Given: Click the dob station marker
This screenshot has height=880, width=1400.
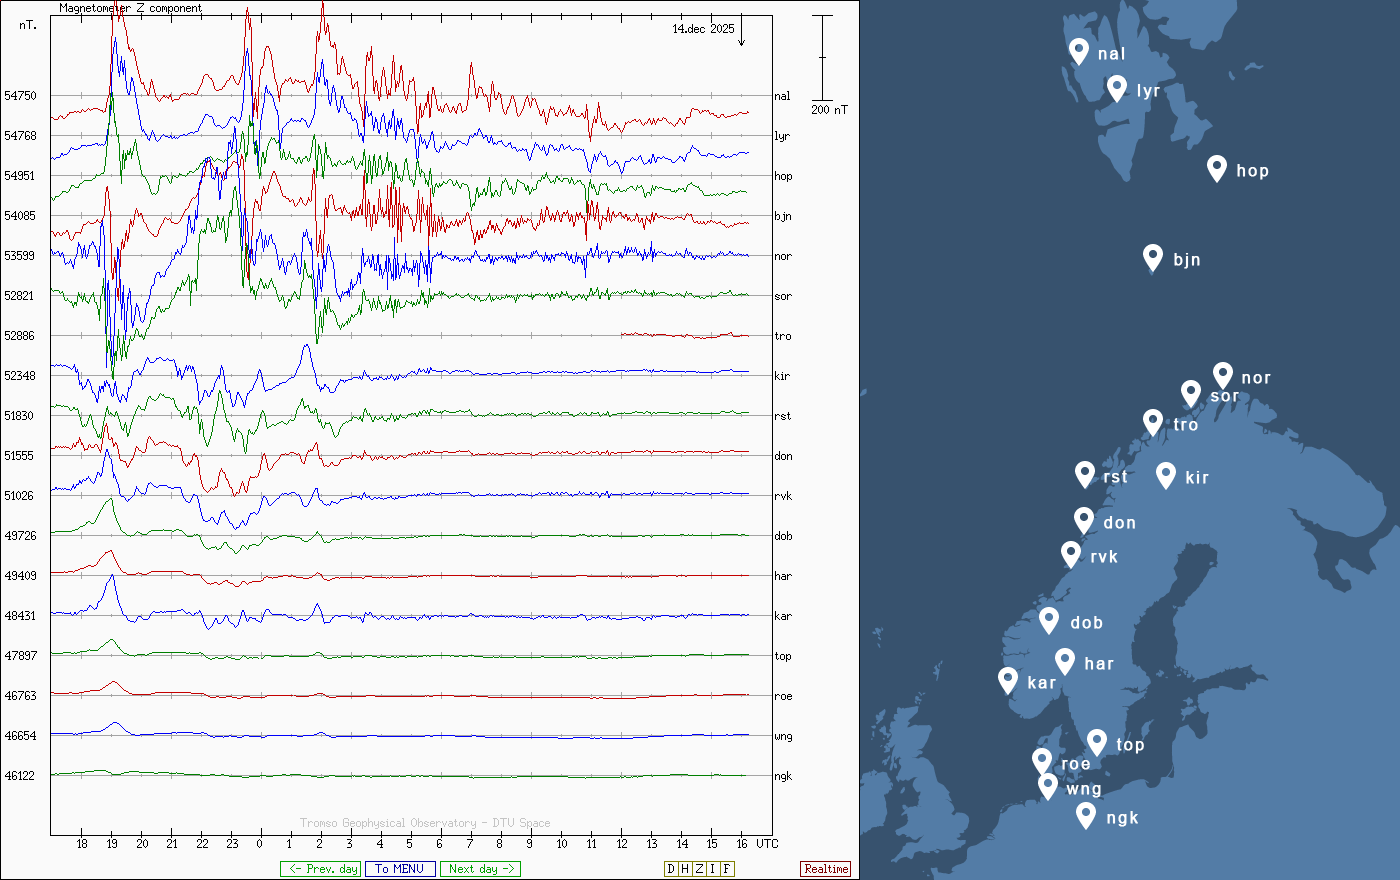Looking at the screenshot, I should pos(1049,620).
